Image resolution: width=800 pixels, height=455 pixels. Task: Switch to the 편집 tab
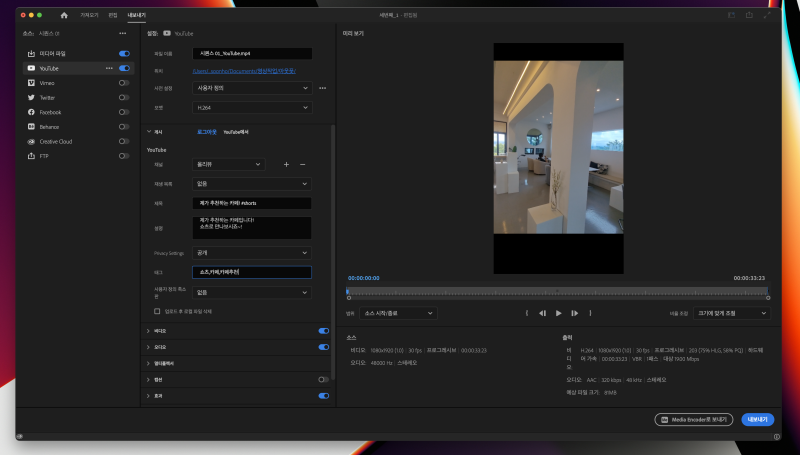coord(113,16)
